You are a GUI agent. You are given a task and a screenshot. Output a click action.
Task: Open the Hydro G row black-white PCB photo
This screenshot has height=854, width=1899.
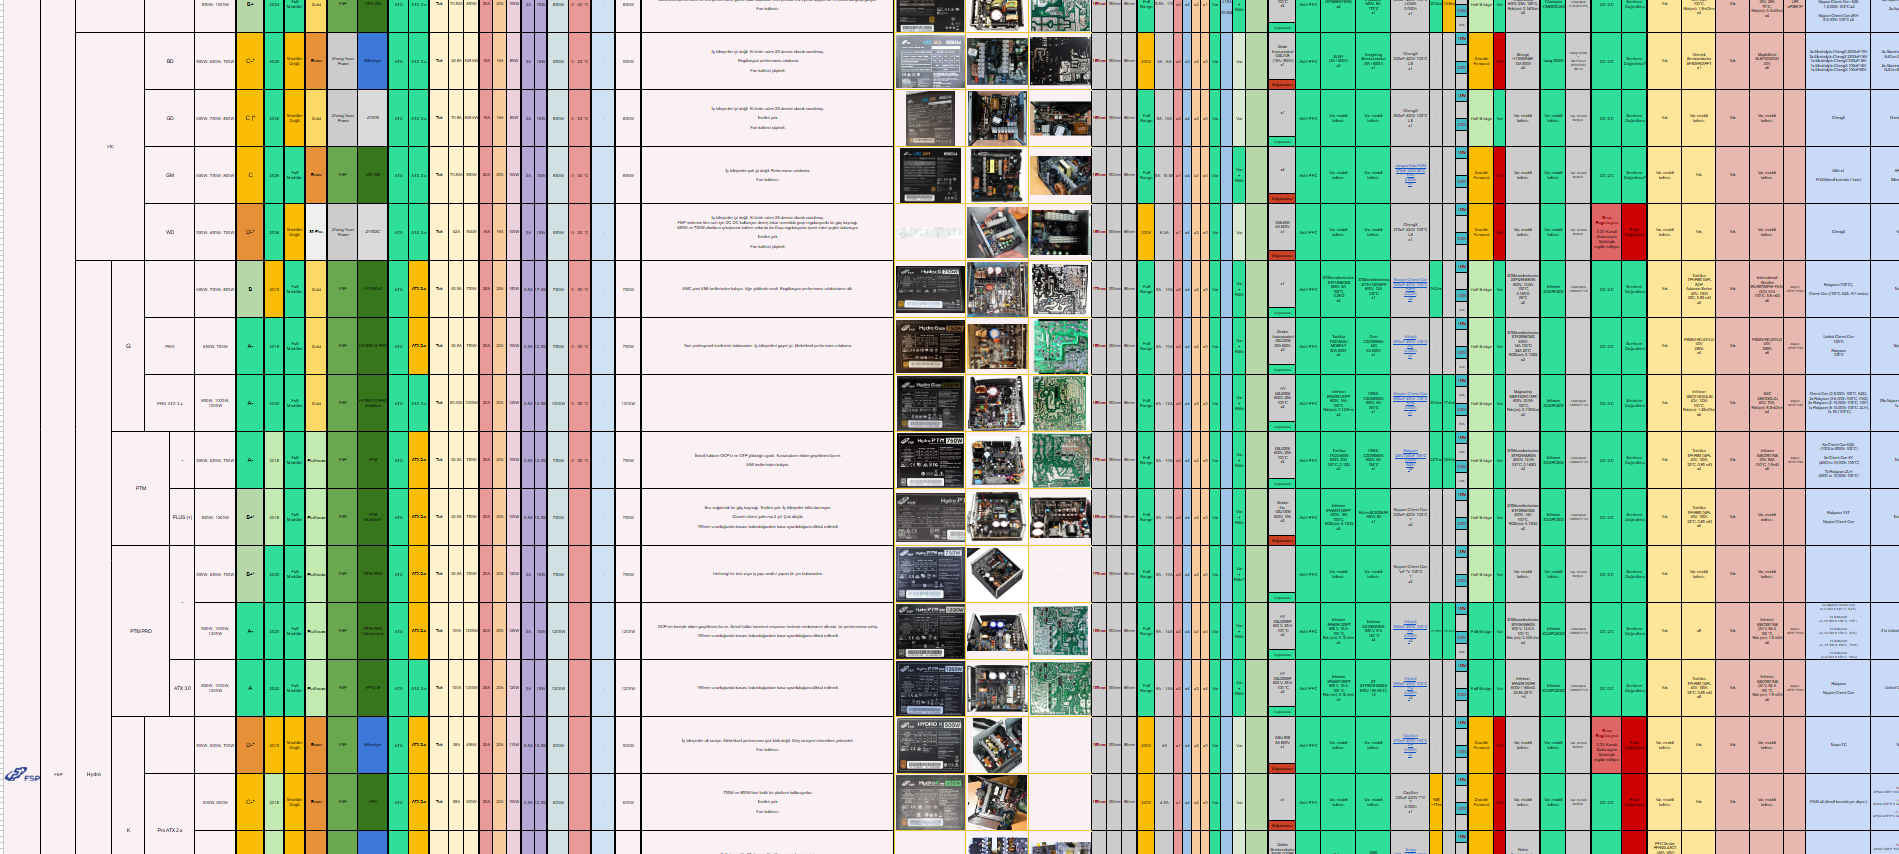coord(1060,290)
